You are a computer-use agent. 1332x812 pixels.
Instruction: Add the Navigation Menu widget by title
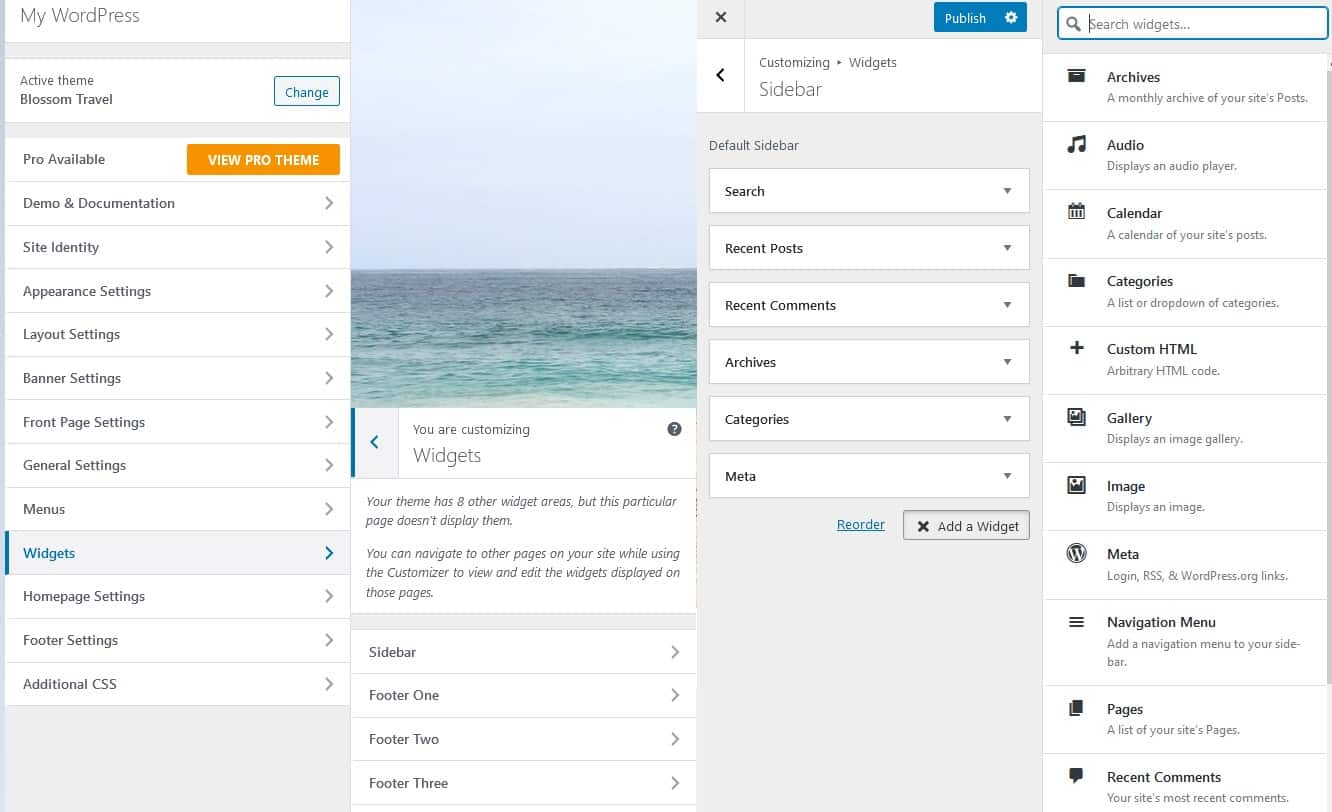(1161, 622)
